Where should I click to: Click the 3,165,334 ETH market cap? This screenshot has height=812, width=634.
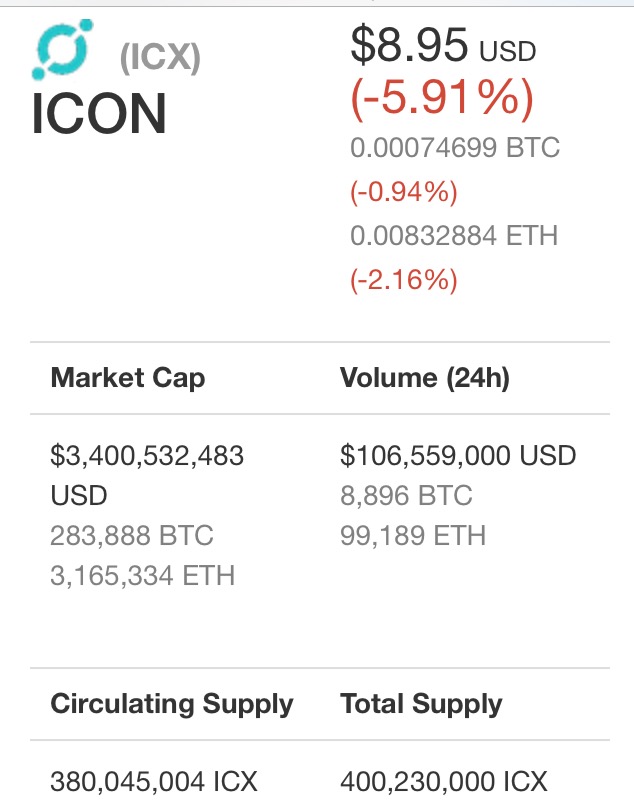pyautogui.click(x=142, y=576)
